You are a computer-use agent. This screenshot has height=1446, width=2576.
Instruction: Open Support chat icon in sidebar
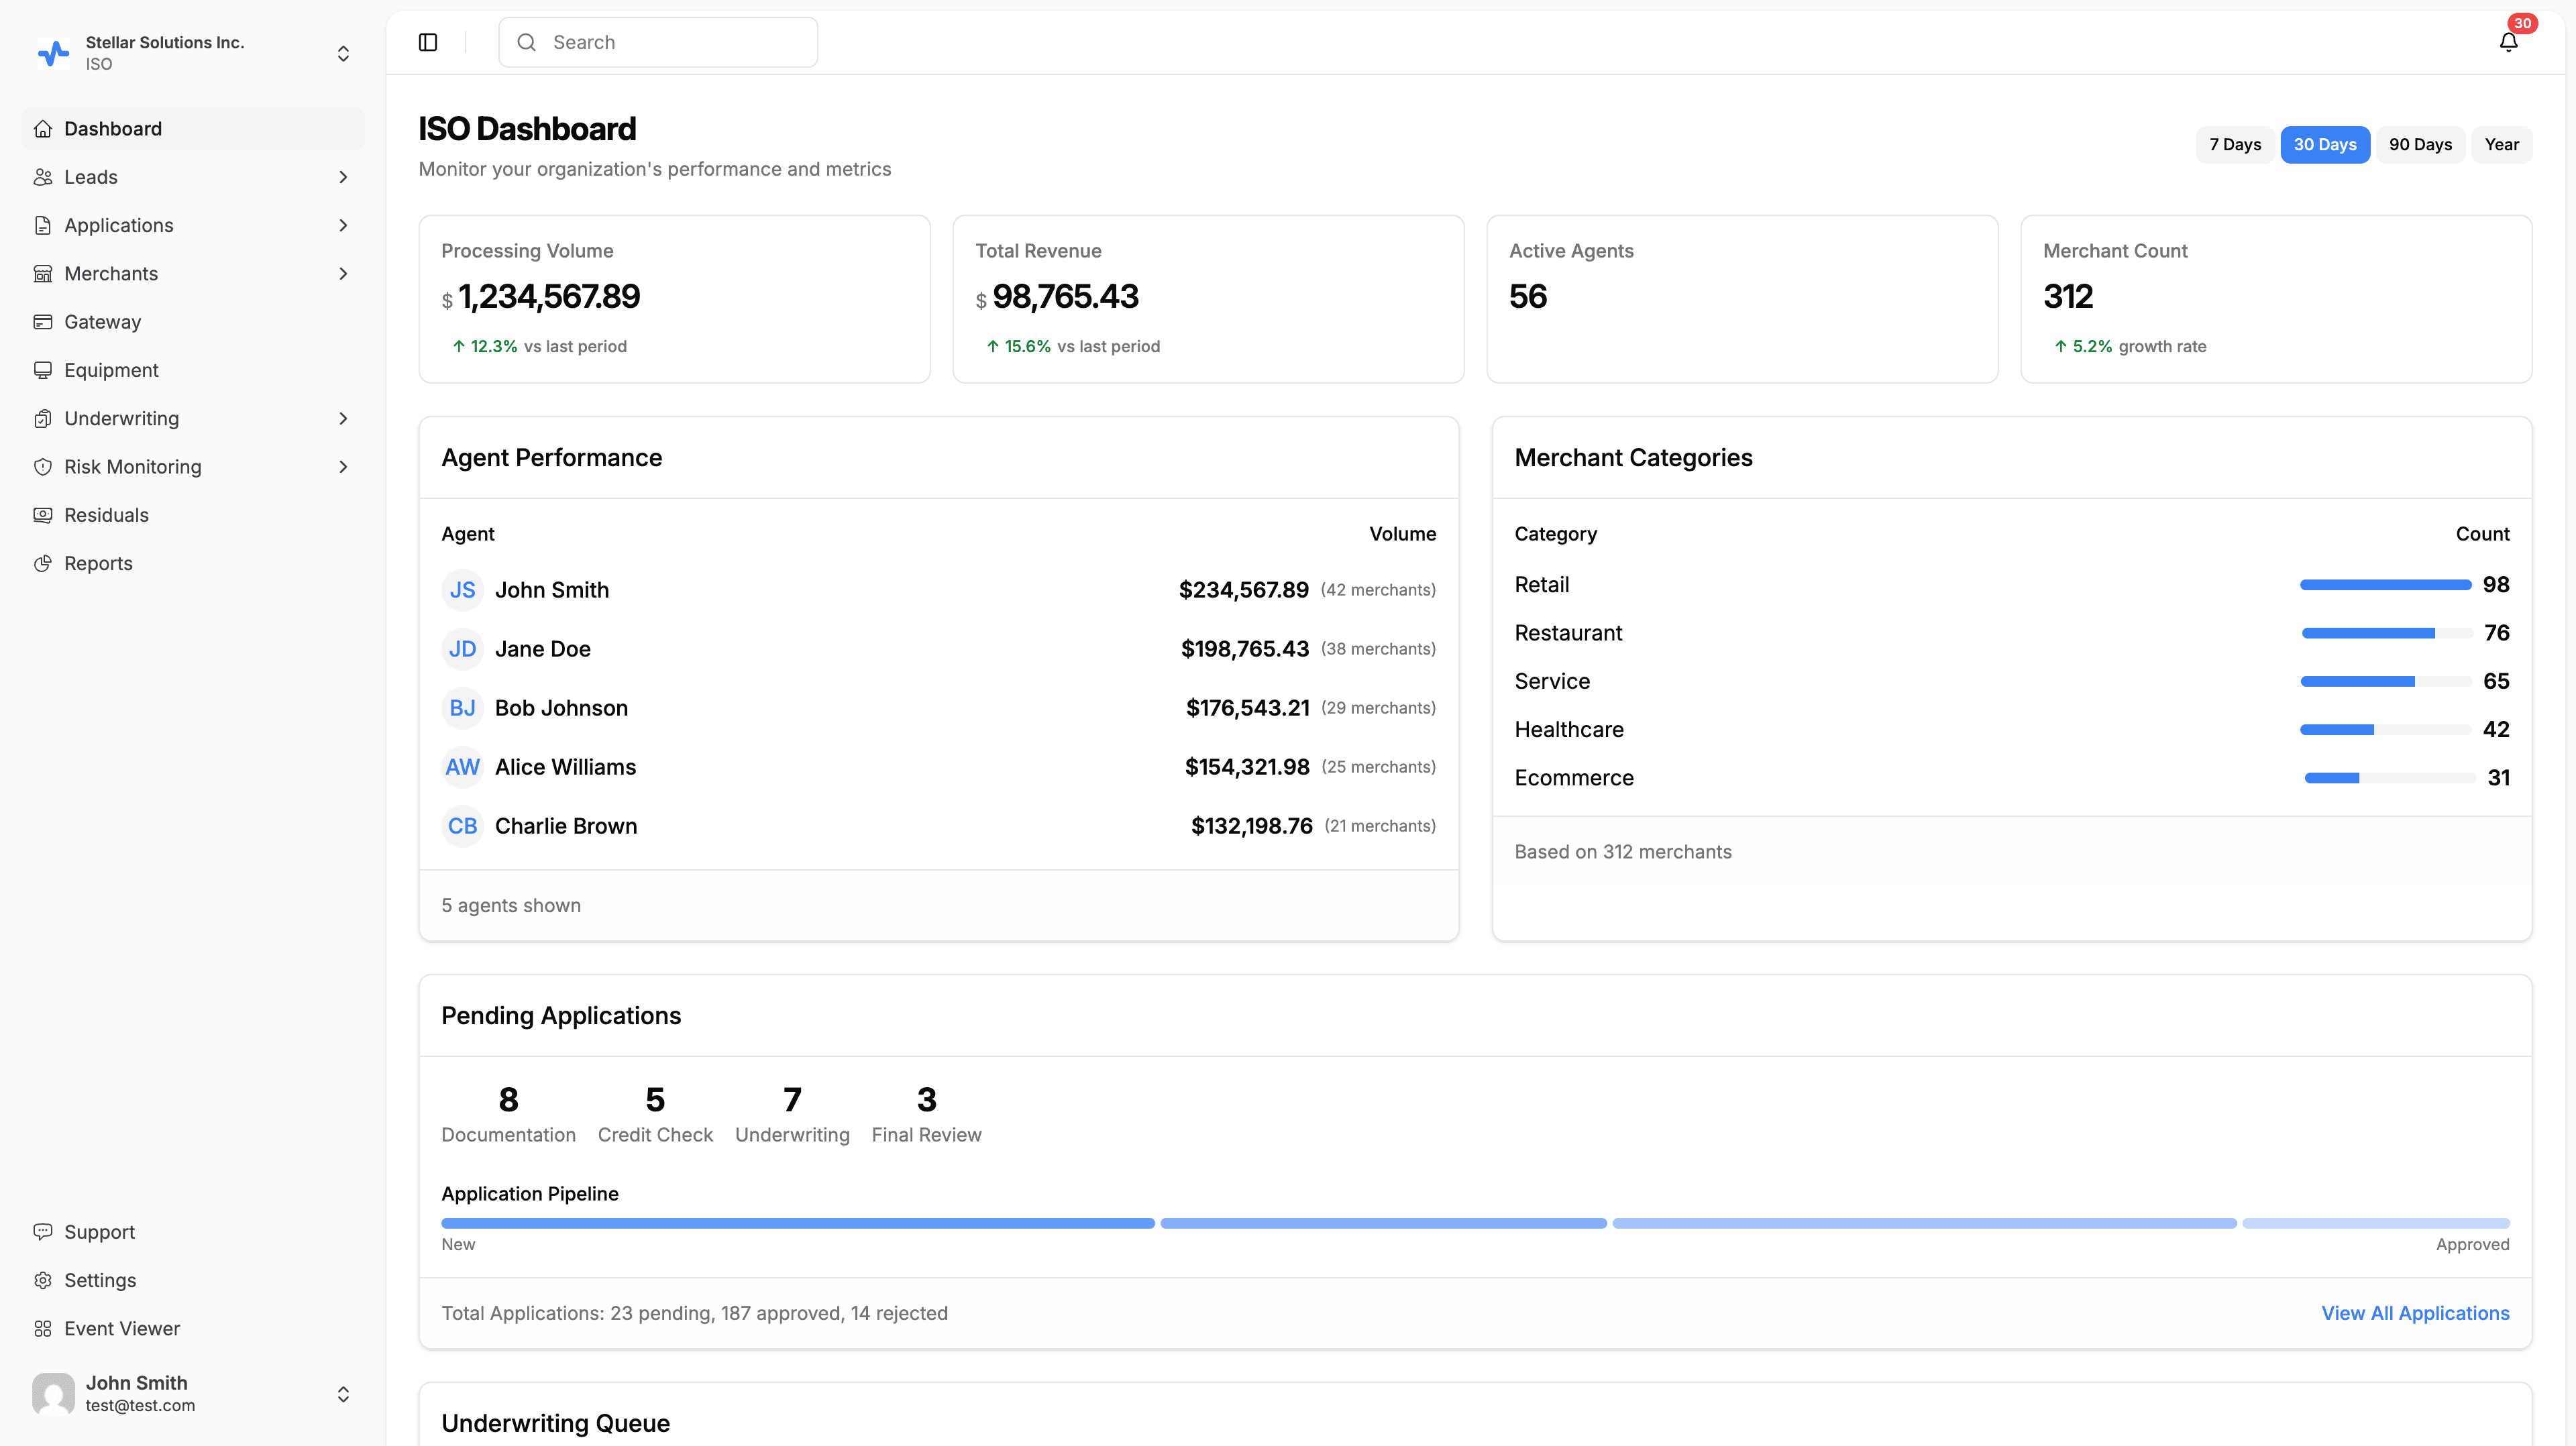42,1232
